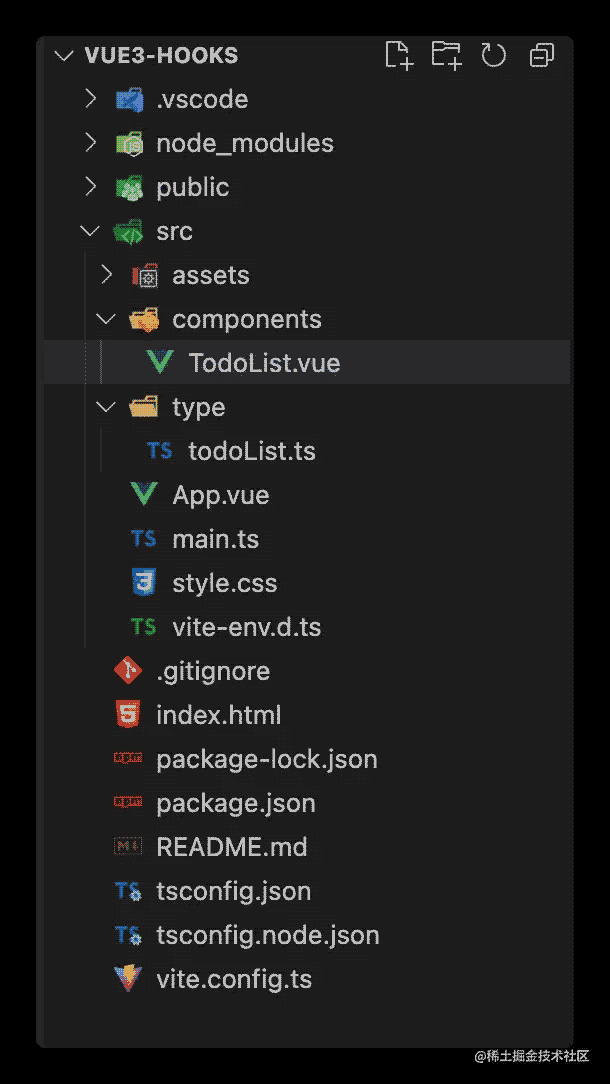Expand the node_modules folder
Viewport: 610px width, 1084px height.
point(90,143)
